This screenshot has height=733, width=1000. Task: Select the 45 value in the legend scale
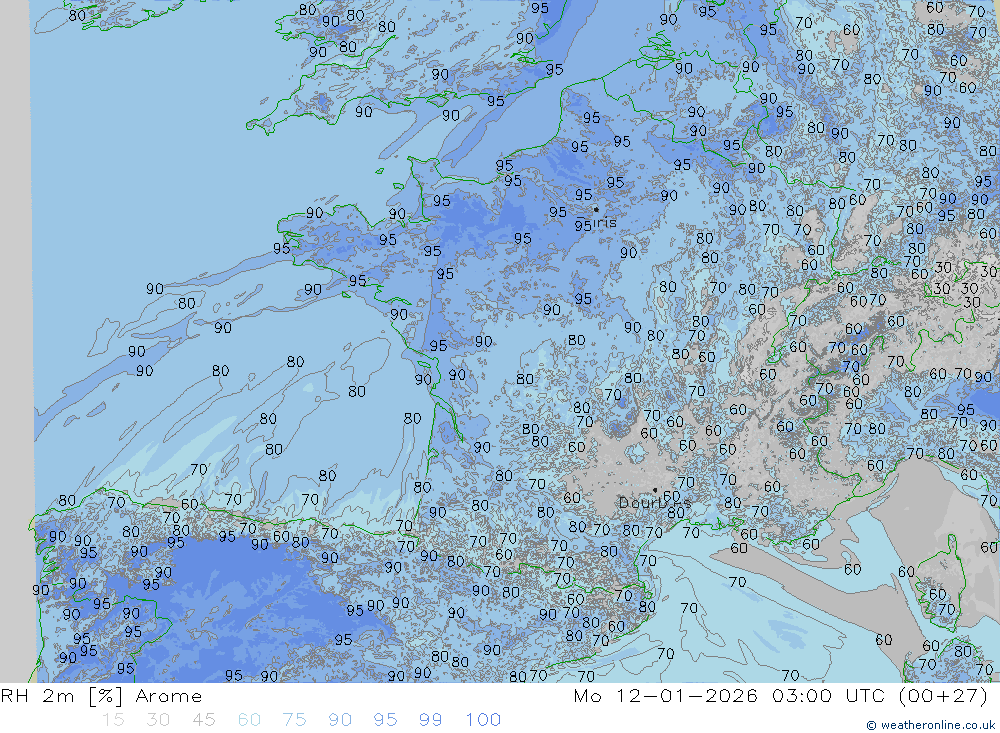203,720
